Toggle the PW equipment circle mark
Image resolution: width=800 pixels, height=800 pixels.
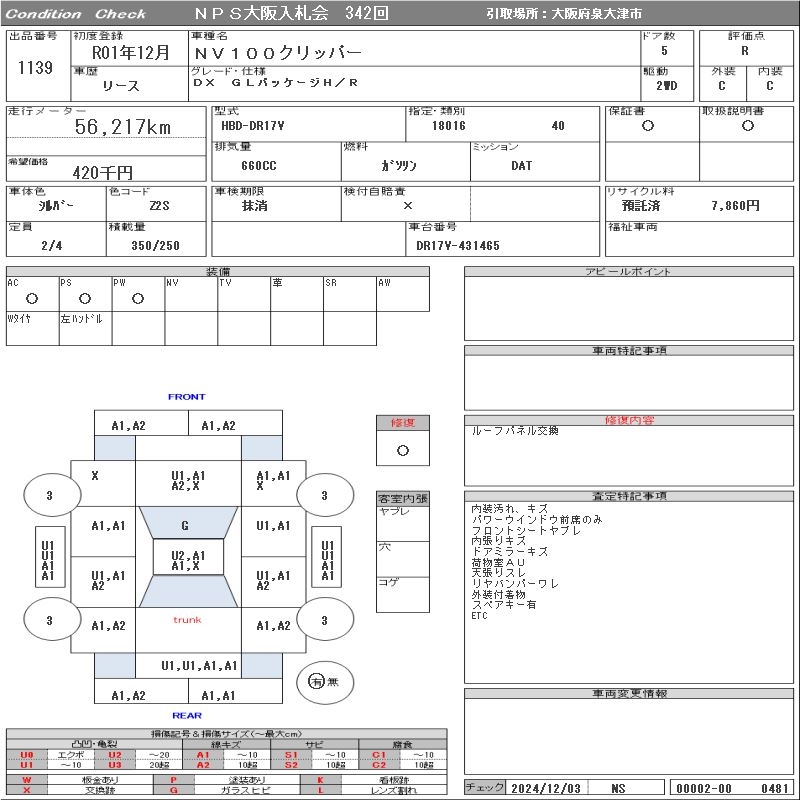click(x=137, y=299)
